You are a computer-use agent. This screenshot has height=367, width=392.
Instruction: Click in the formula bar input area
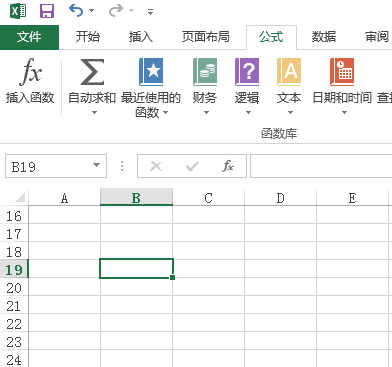pos(321,166)
